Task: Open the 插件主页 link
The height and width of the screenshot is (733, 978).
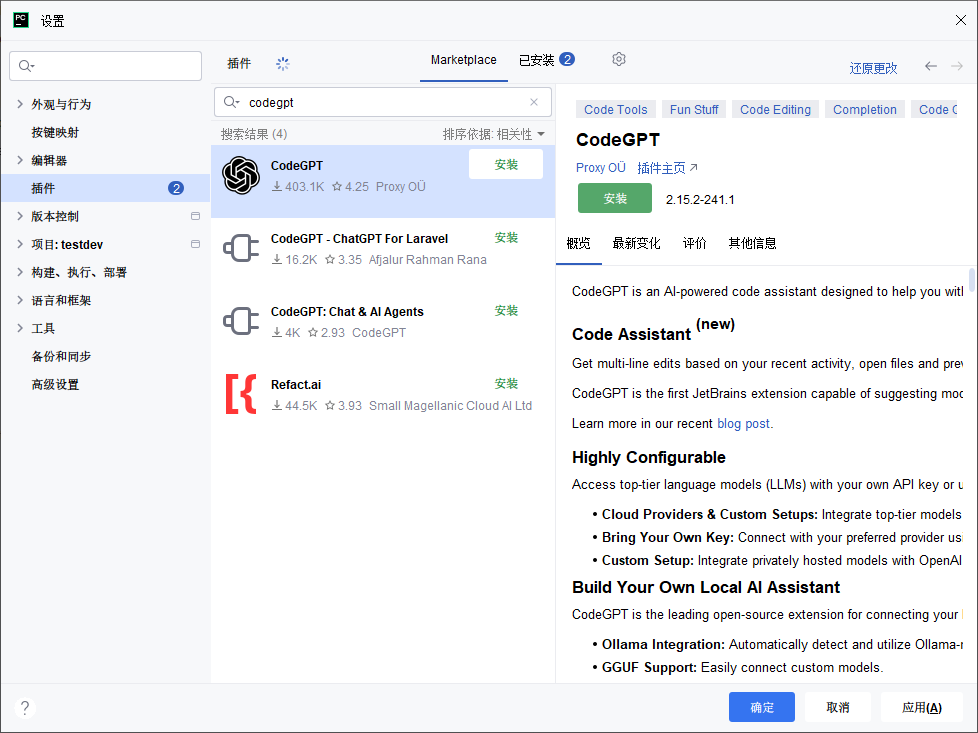Action: coord(667,168)
